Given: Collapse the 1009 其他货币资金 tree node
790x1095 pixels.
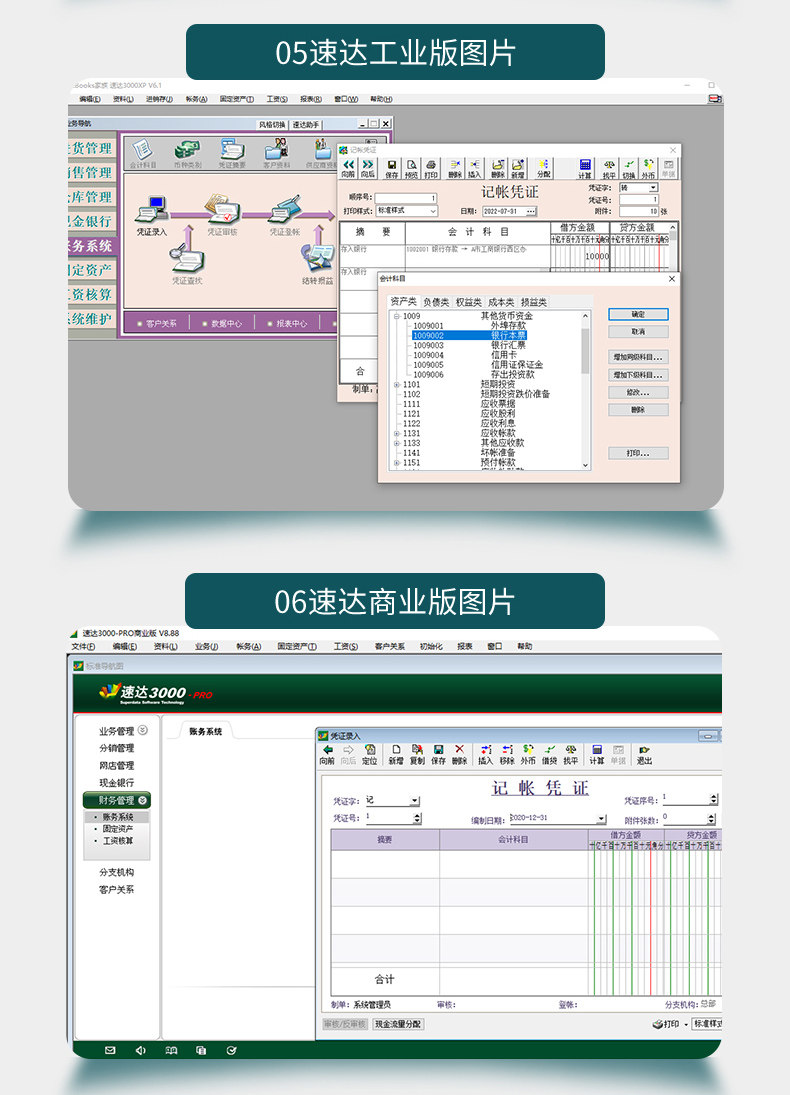Looking at the screenshot, I should point(397,316).
